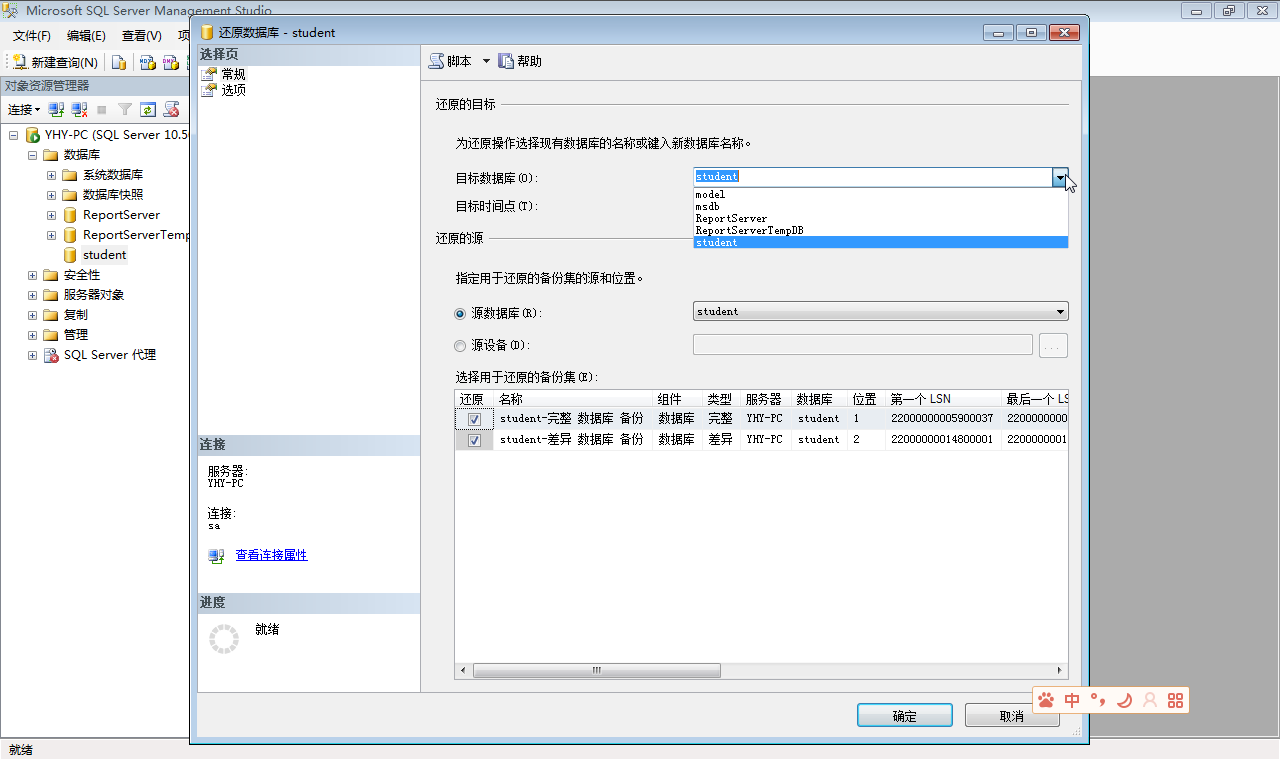Expand the 管理 management folder

33,335
